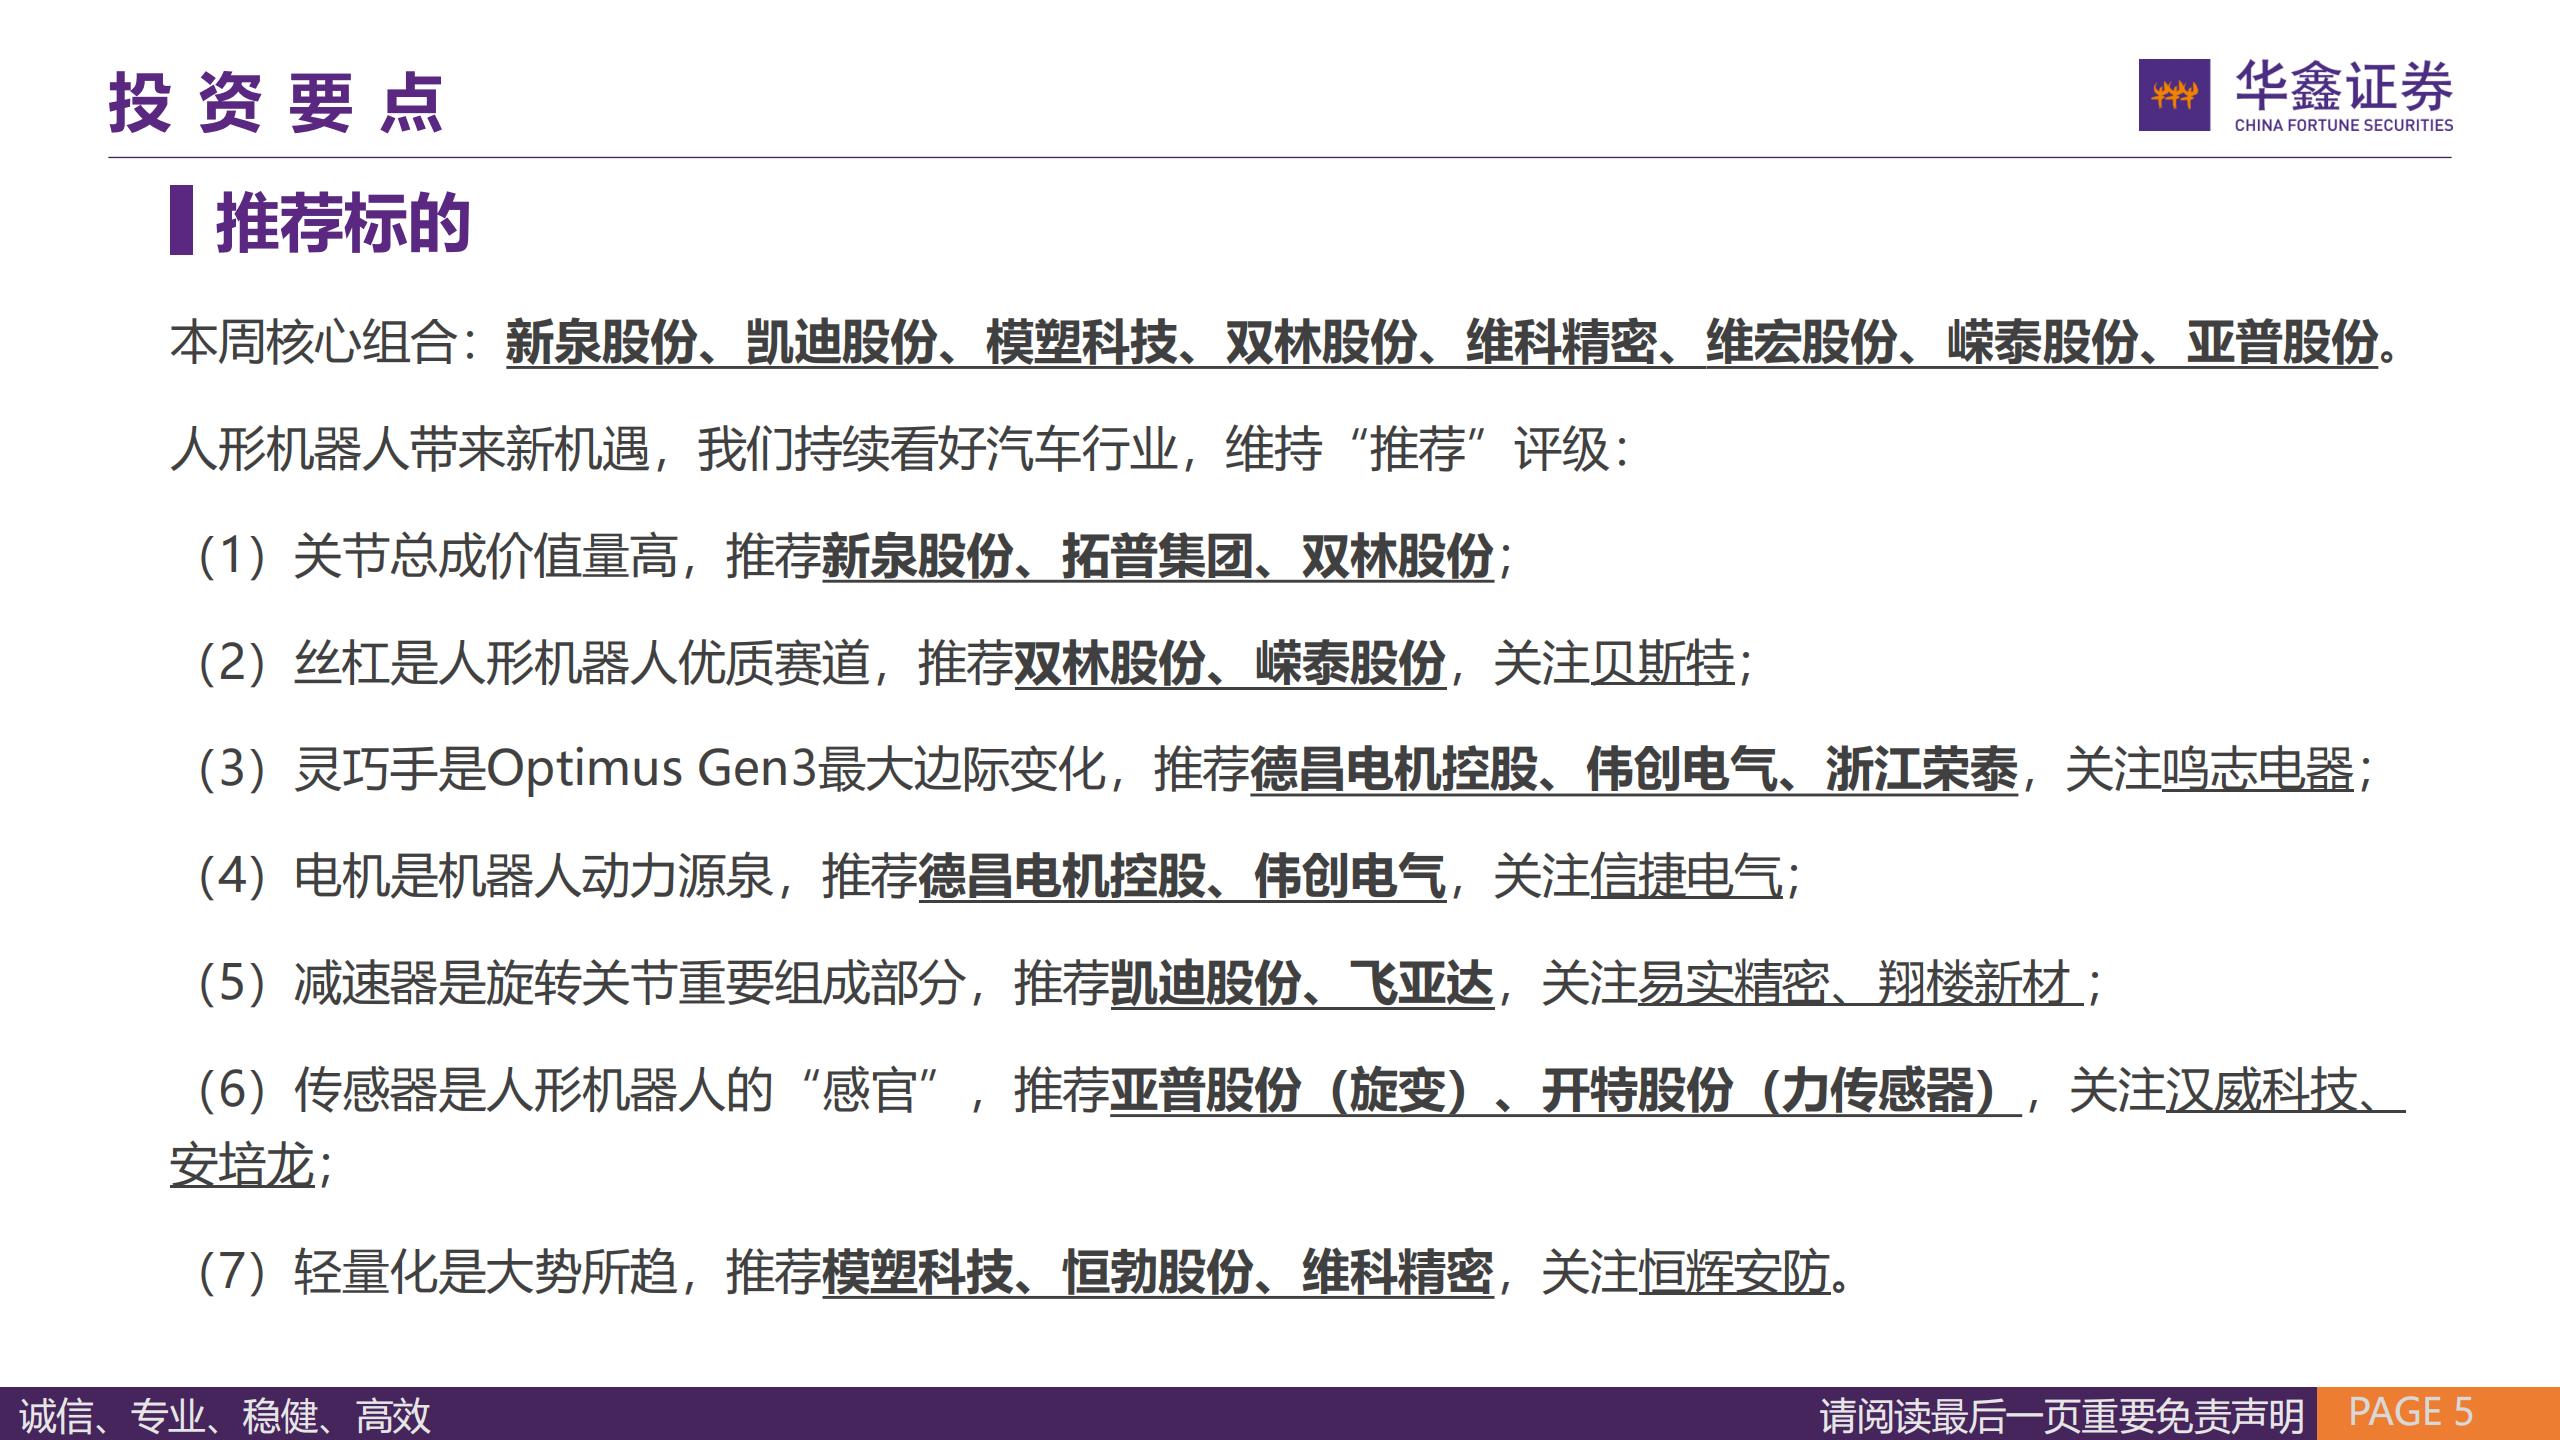Click 德昌电机控股 in item (3)
The image size is (2560, 1440).
1394,769
